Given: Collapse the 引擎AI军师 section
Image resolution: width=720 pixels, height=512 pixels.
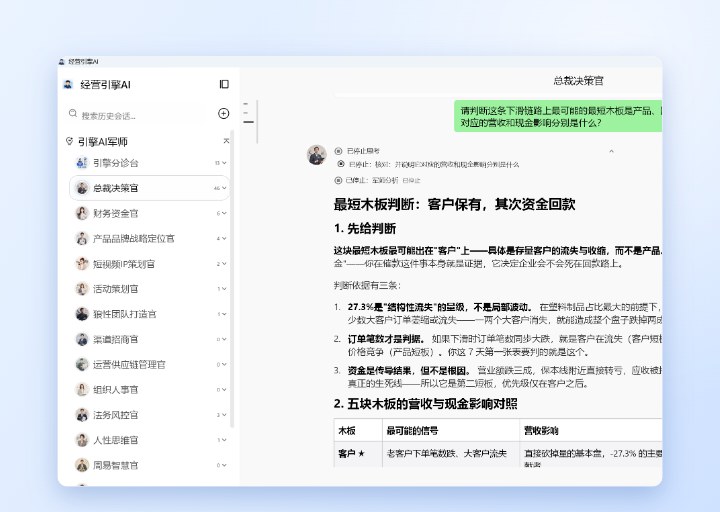Looking at the screenshot, I should [x=226, y=141].
